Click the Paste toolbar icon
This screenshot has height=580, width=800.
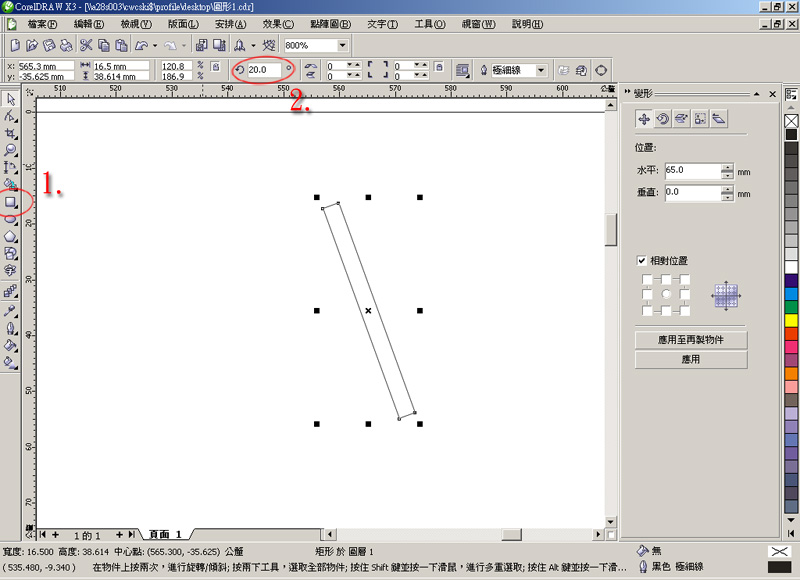pyautogui.click(x=121, y=45)
